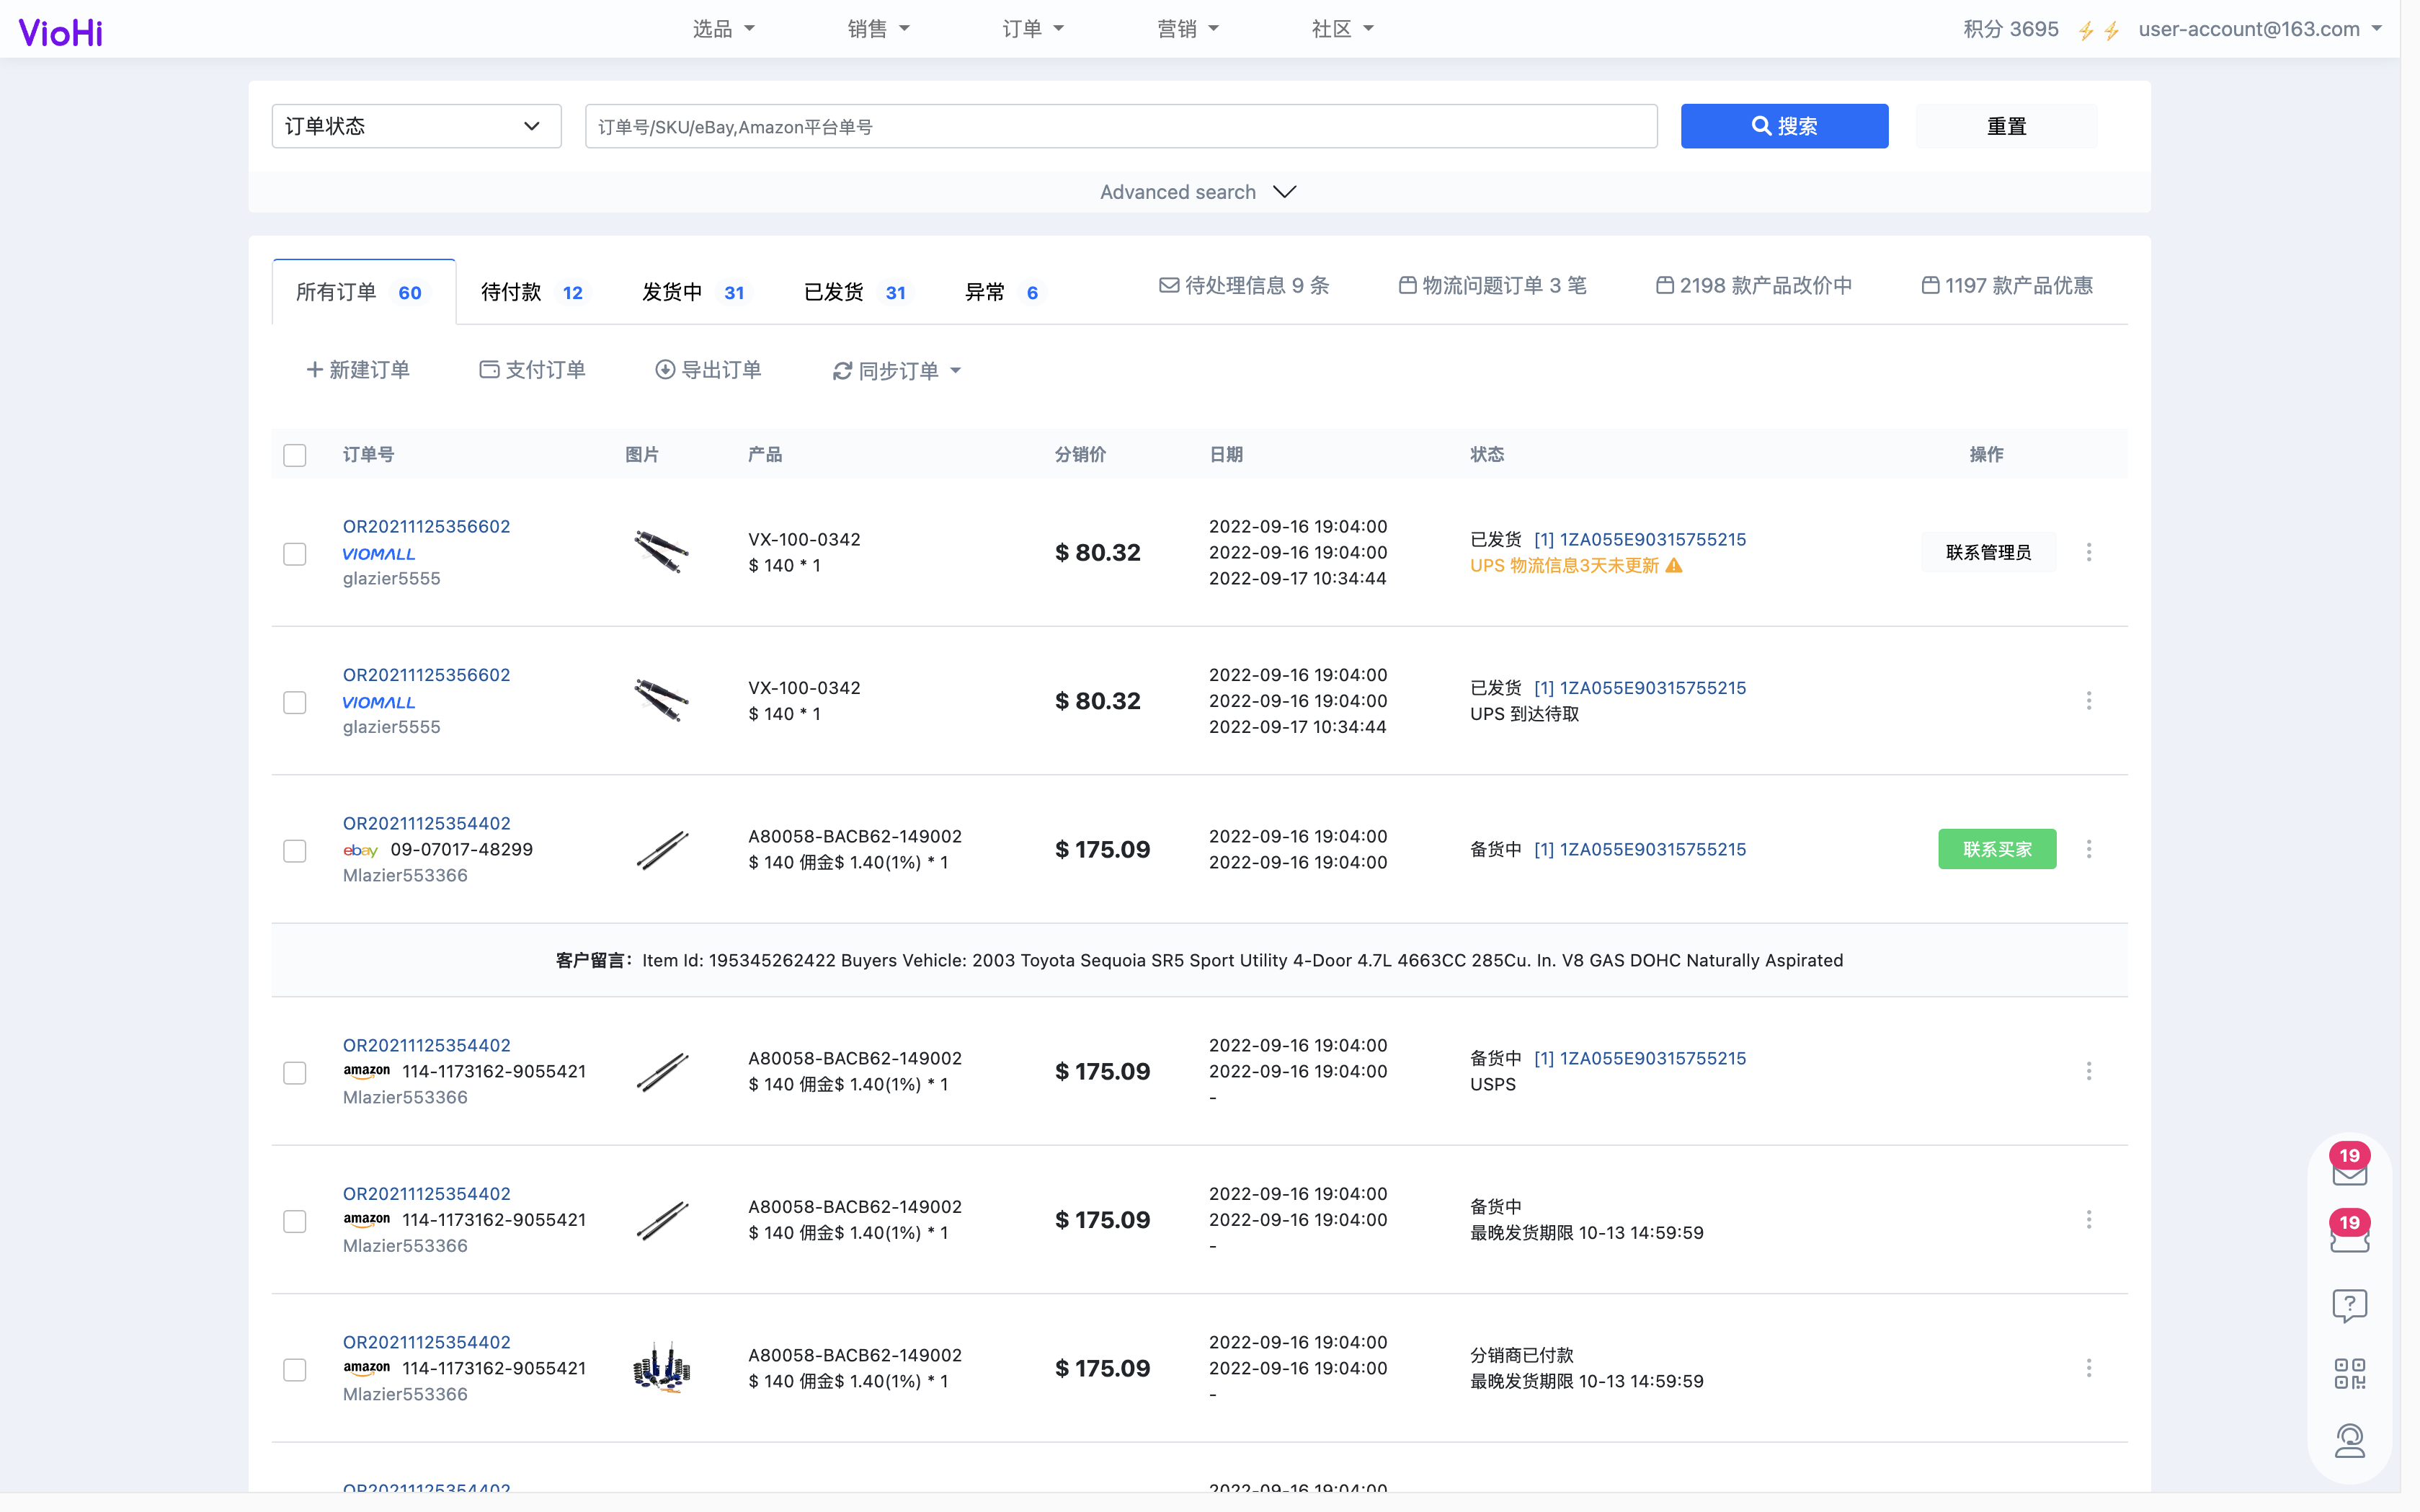The height and width of the screenshot is (1512, 2420).
Task: Check the checkbox for the USPS amazon row
Action: 295,1073
